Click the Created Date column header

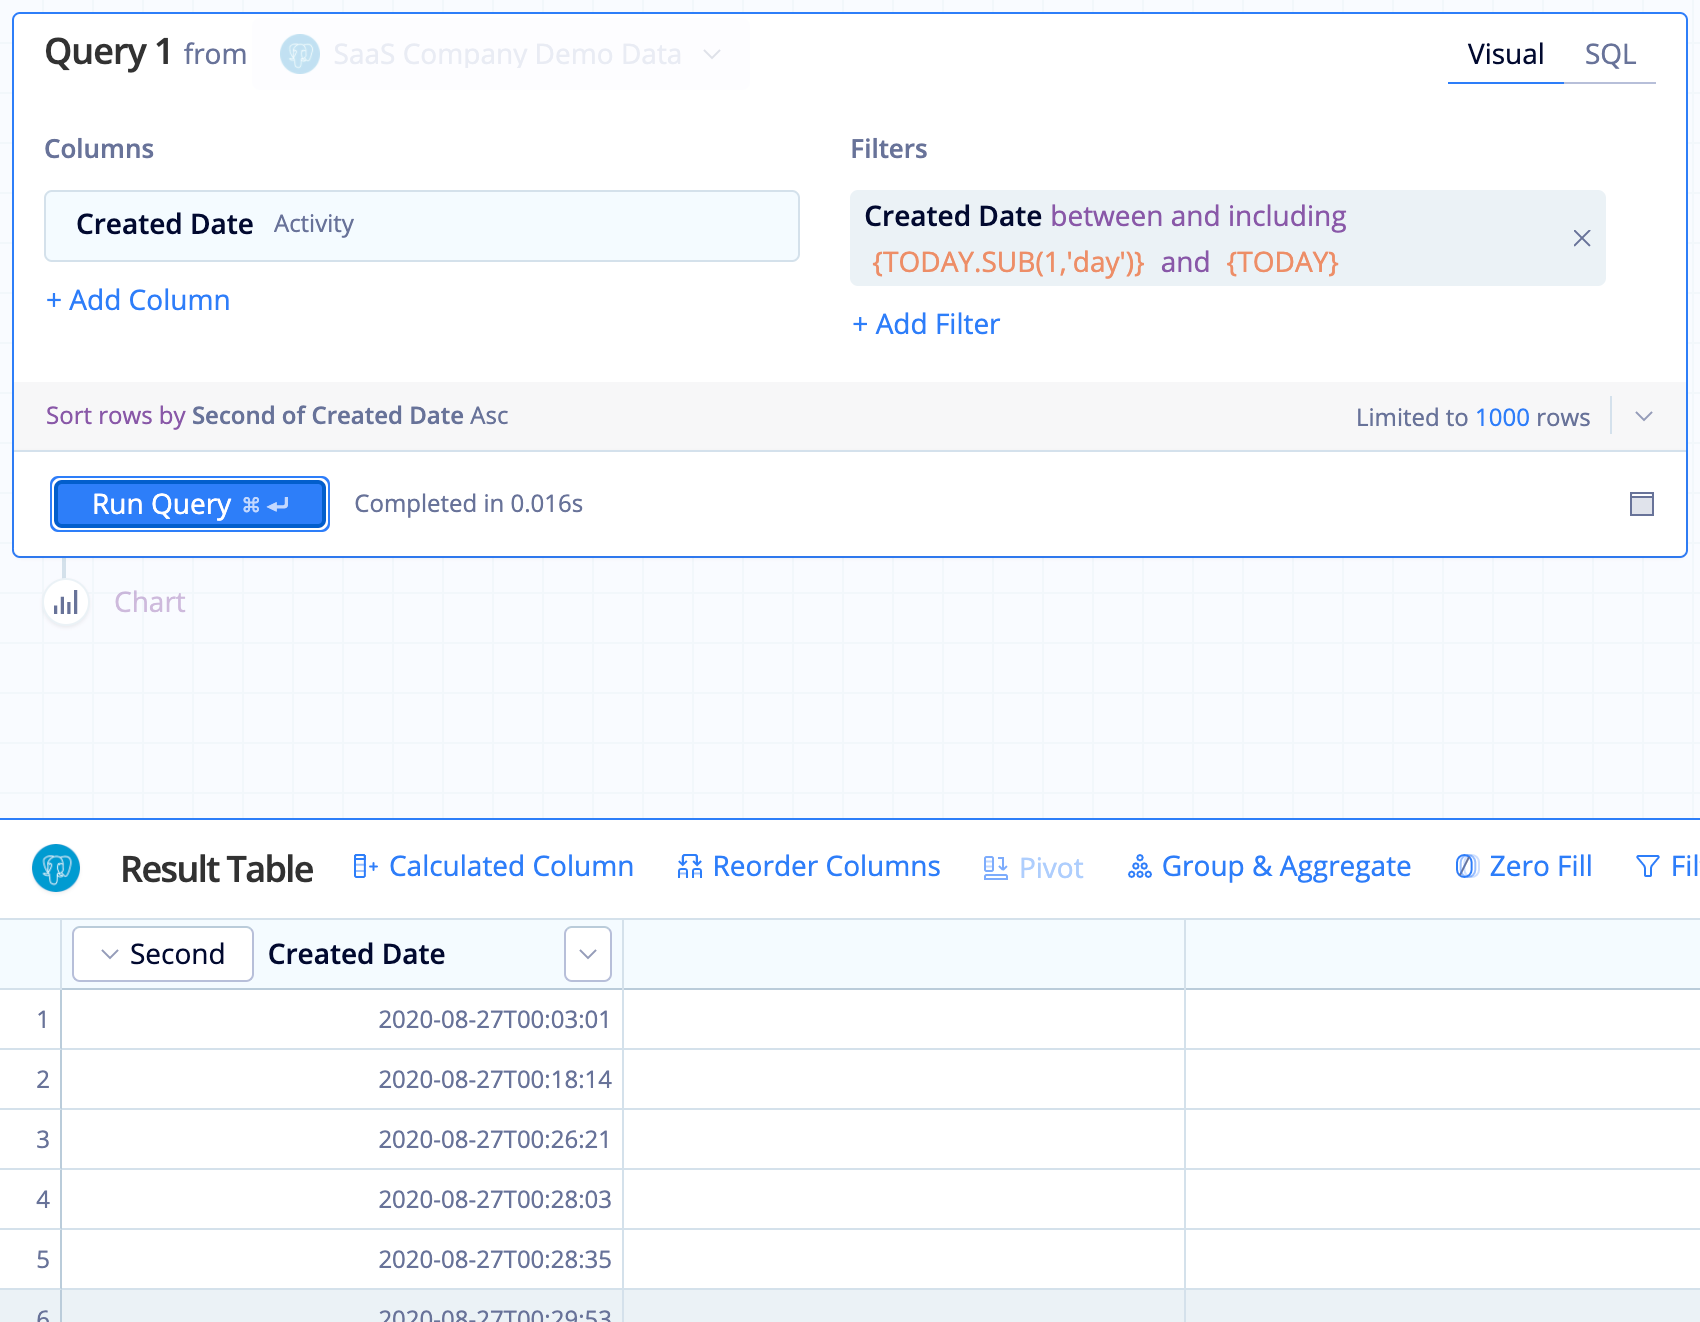(356, 954)
